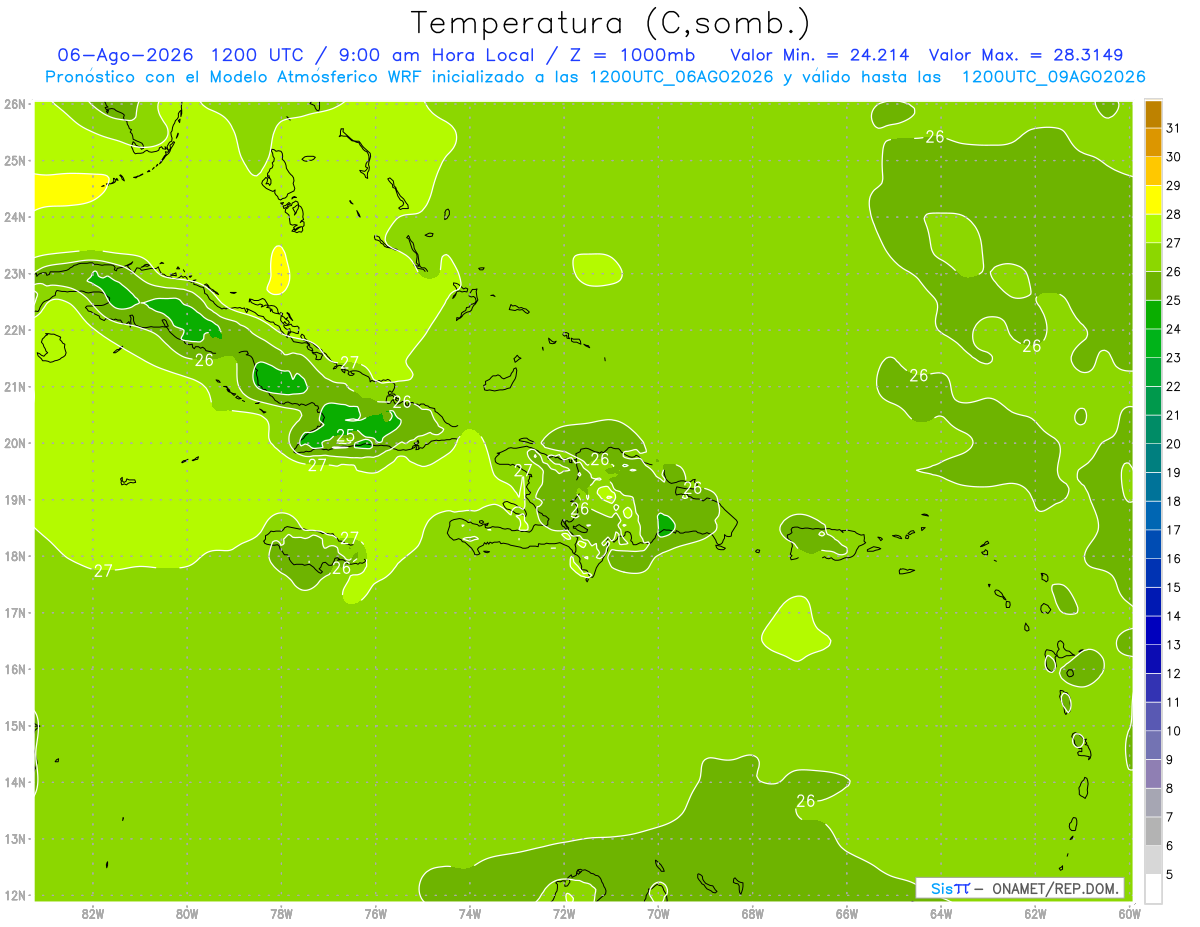Image resolution: width=1200 pixels, height=927 pixels.
Task: Click the '66W' longitude axis label
Action: [x=846, y=913]
